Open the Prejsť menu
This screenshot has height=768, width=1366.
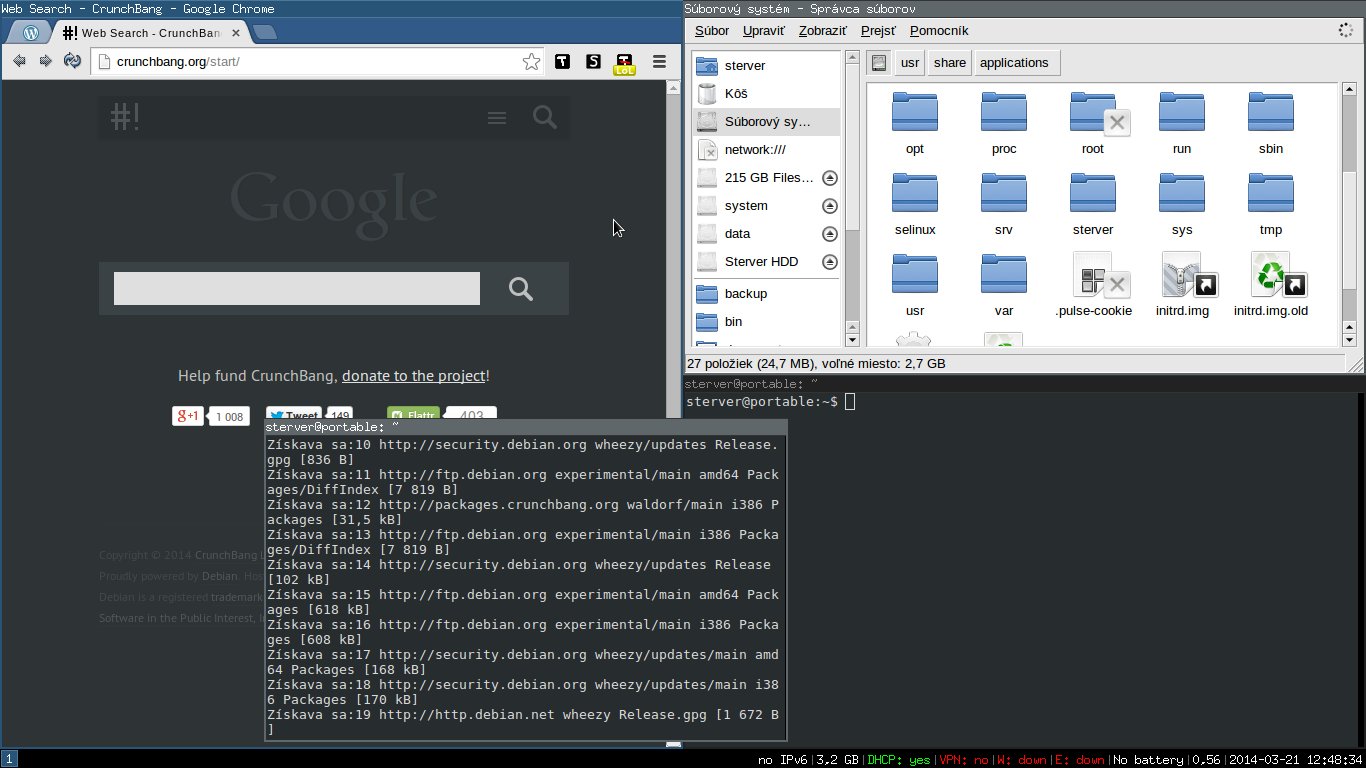(878, 31)
